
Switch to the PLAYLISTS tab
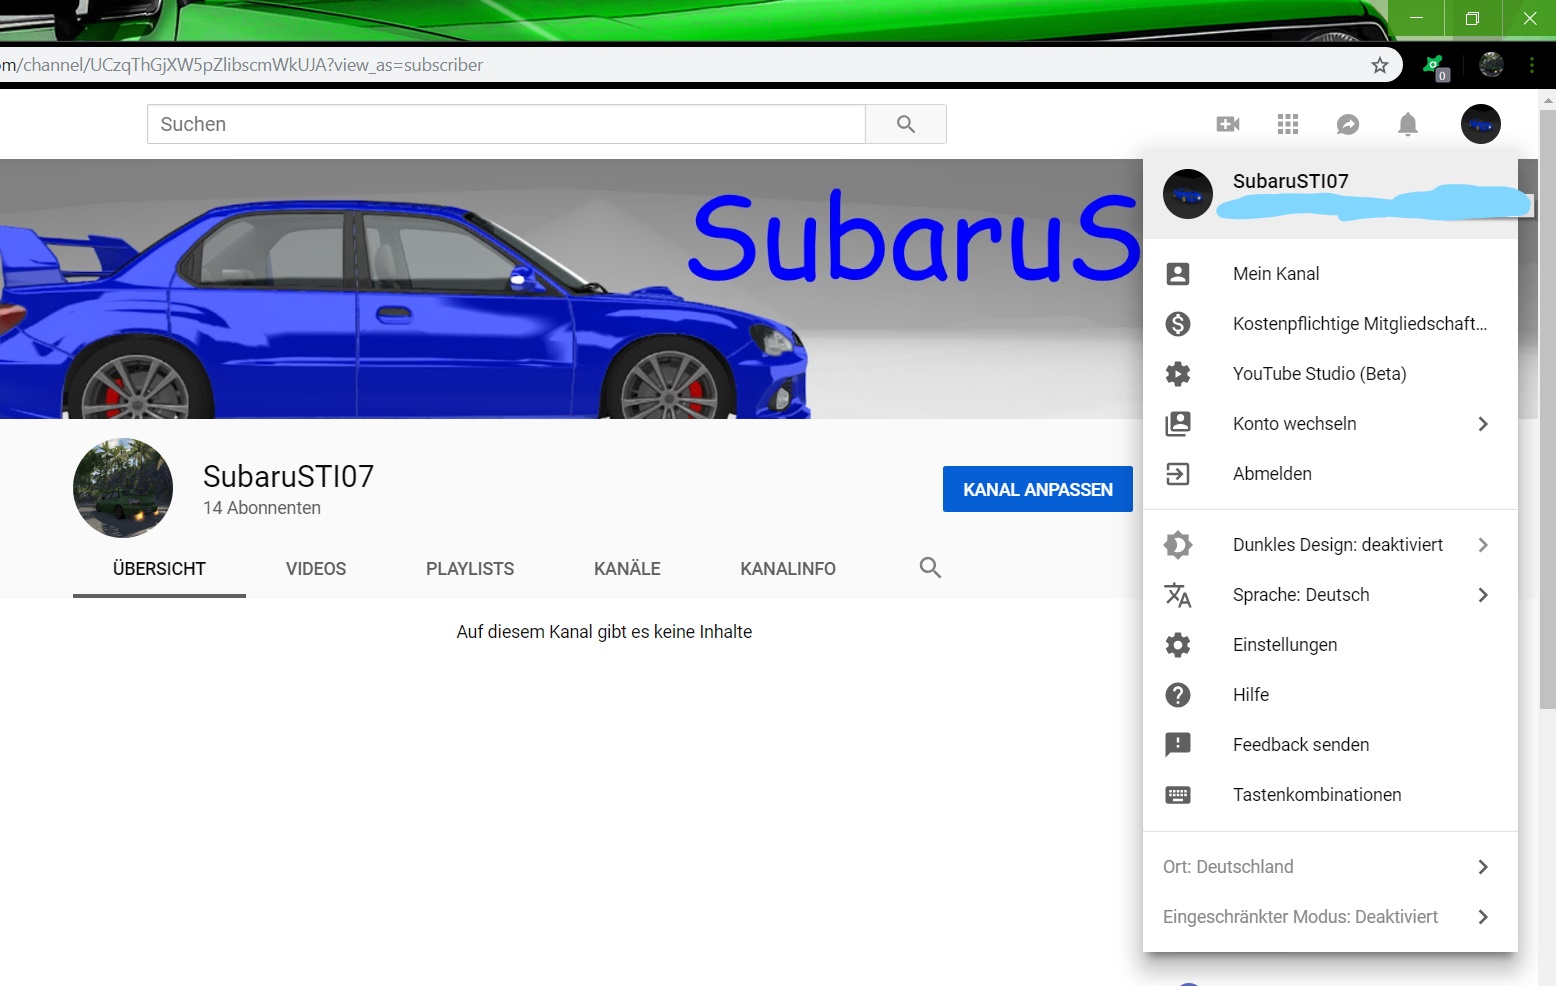tap(470, 569)
